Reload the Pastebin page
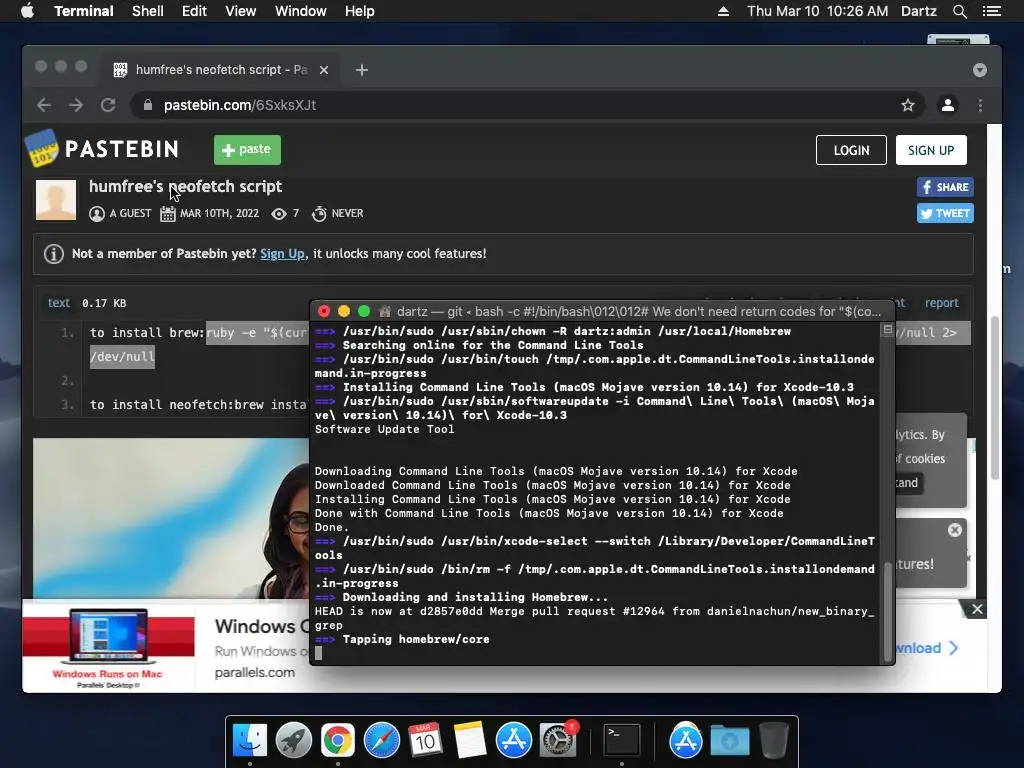Screen dimensions: 1024x768 coord(108,105)
